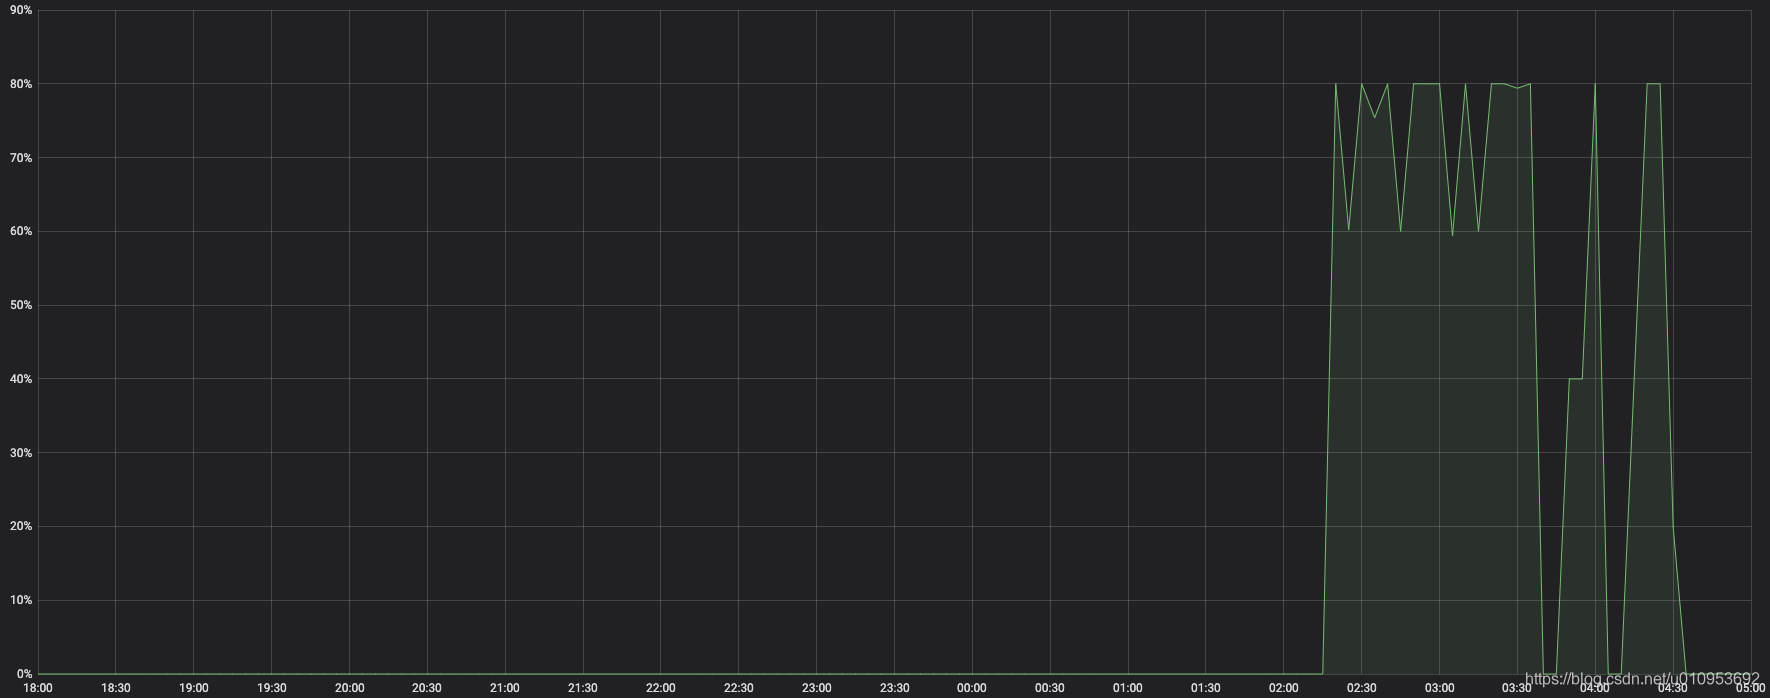Click the 23:30 time label
The height and width of the screenshot is (698, 1770).
[895, 688]
